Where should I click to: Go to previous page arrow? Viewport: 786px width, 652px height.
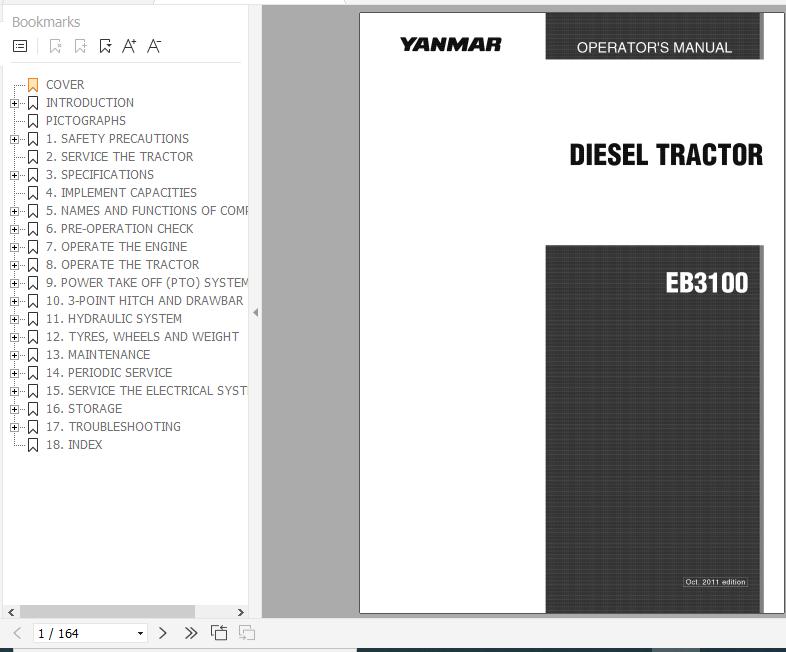[x=18, y=633]
